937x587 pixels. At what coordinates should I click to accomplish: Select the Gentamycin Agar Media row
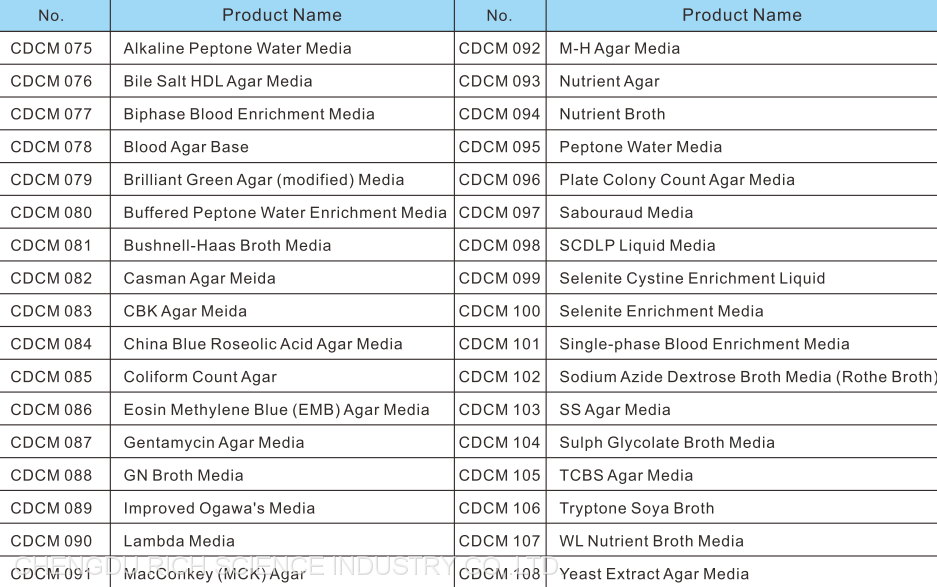214,442
